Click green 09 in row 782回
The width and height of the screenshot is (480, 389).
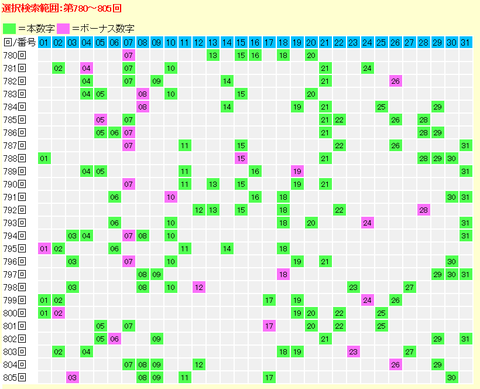157,81
